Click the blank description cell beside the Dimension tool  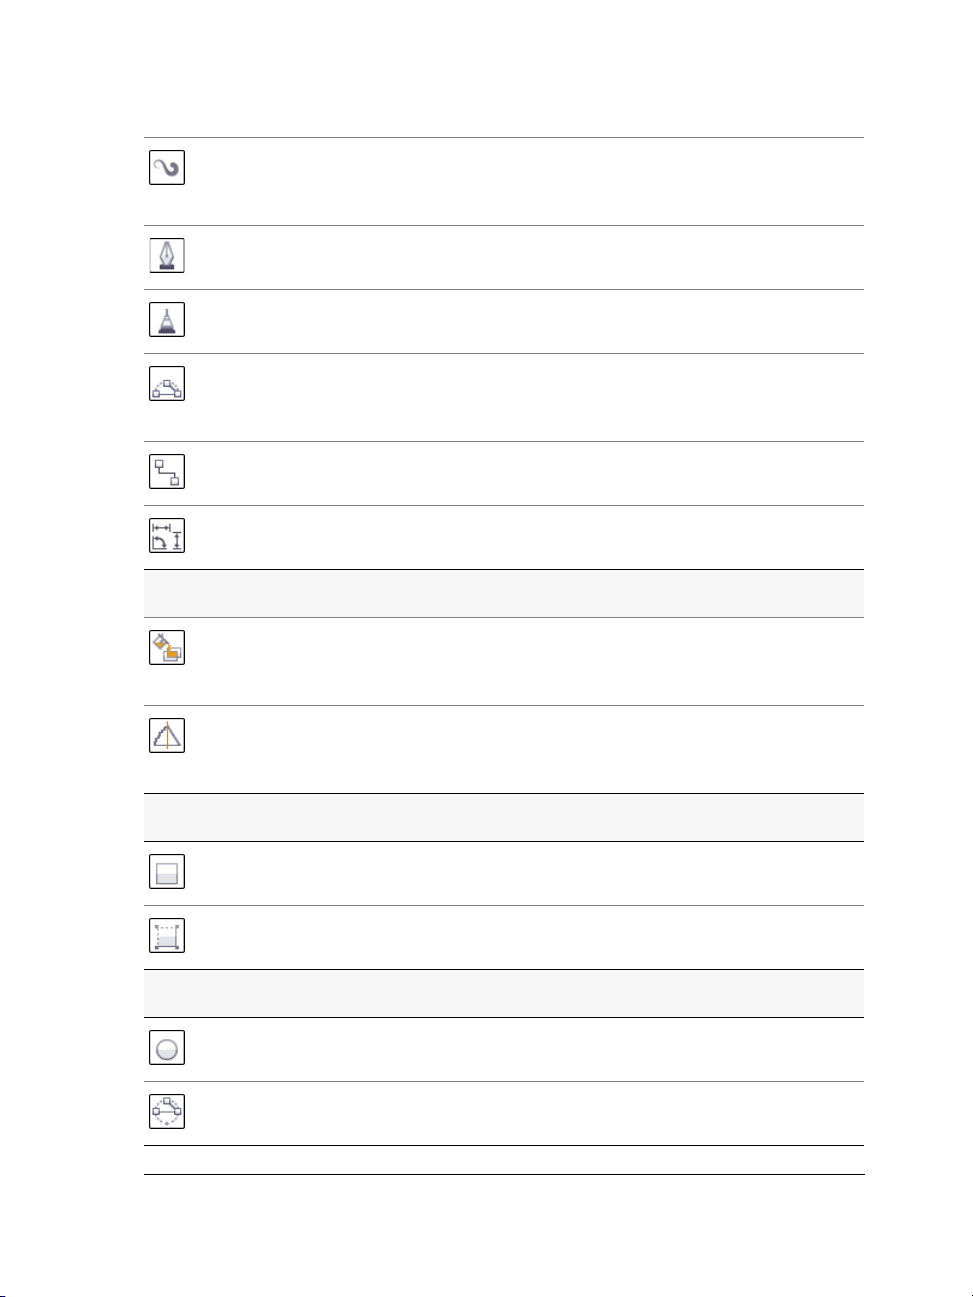pos(527,538)
